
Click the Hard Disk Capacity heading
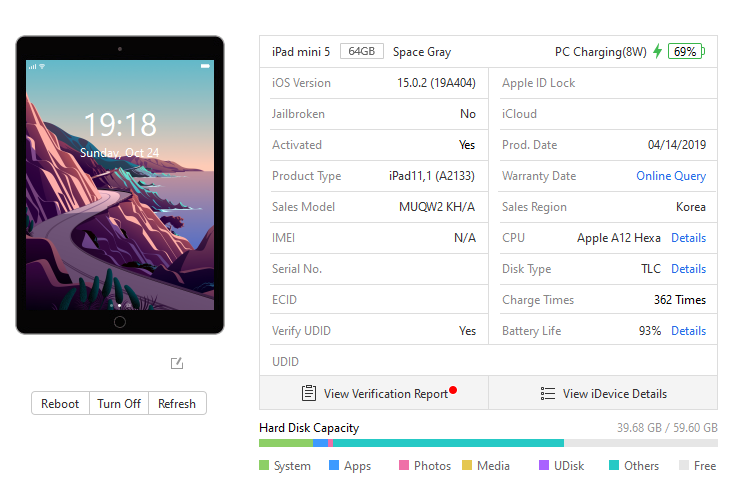pyautogui.click(x=309, y=428)
